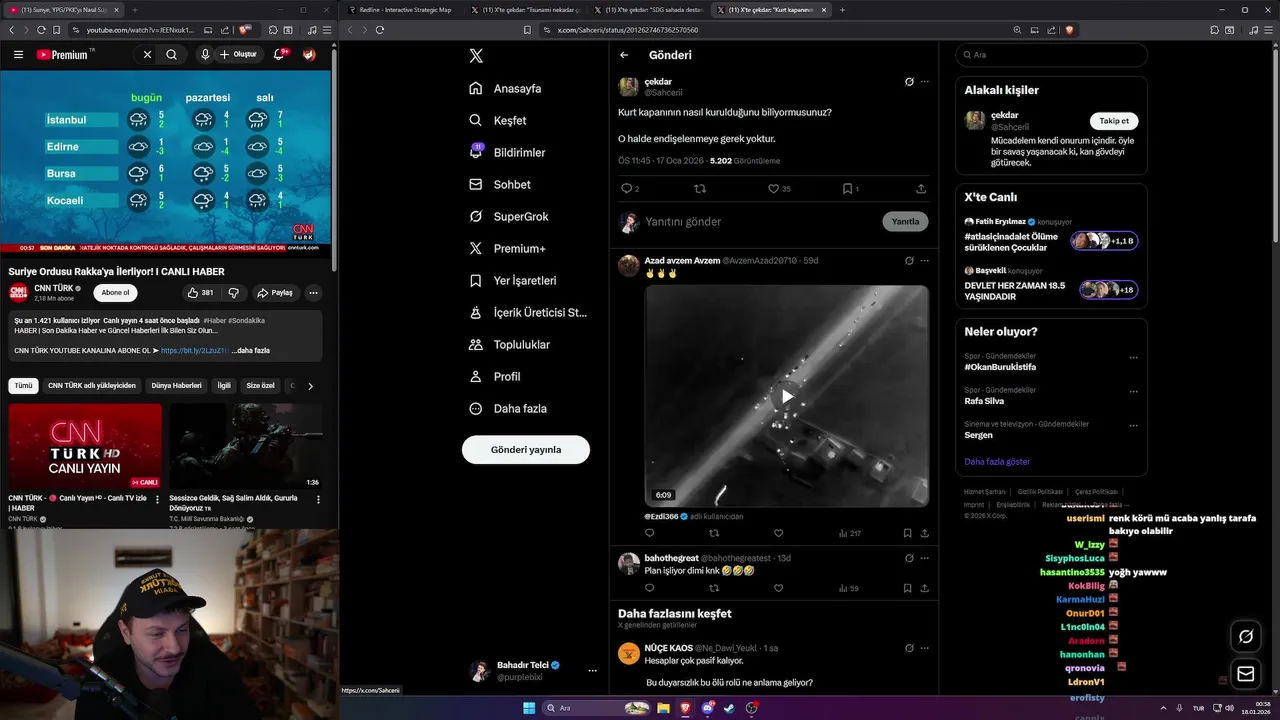
Task: Click Paylaş under the YouTube video
Action: pyautogui.click(x=275, y=293)
